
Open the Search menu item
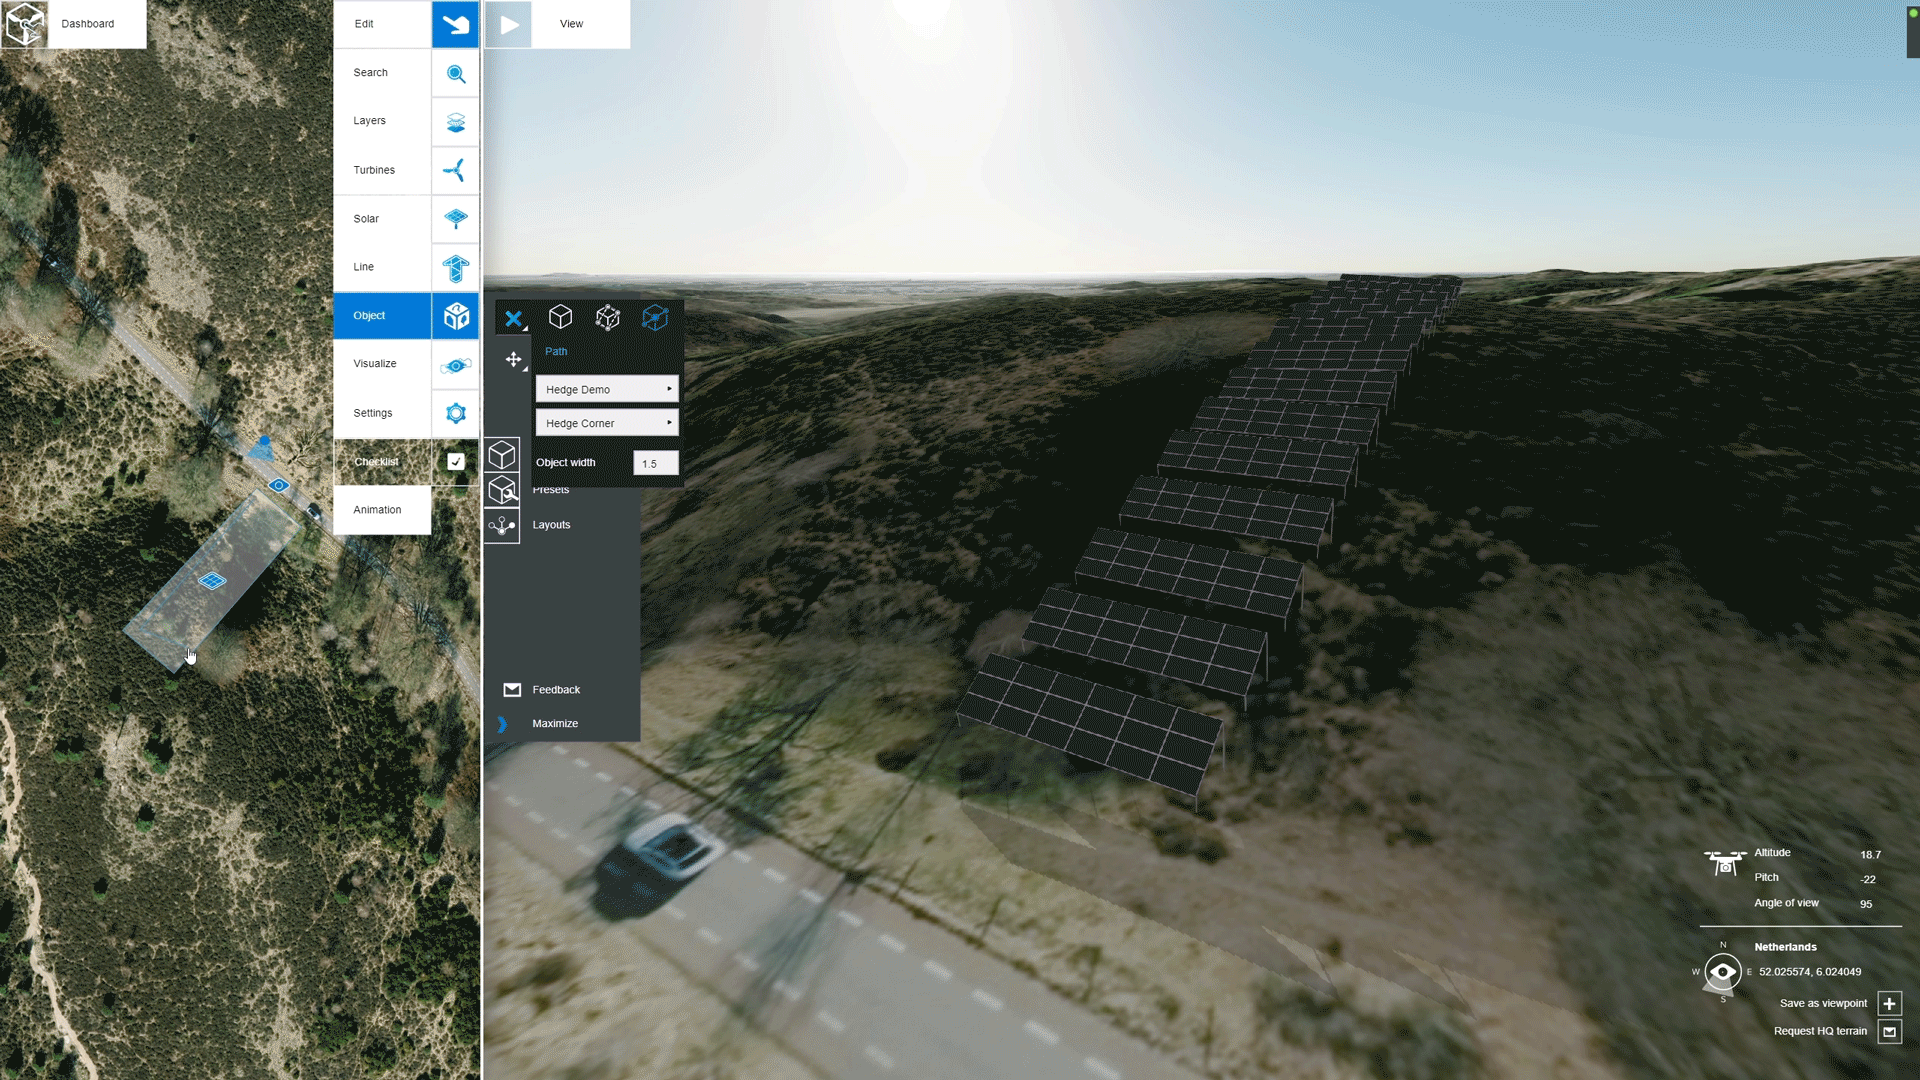[x=382, y=73]
